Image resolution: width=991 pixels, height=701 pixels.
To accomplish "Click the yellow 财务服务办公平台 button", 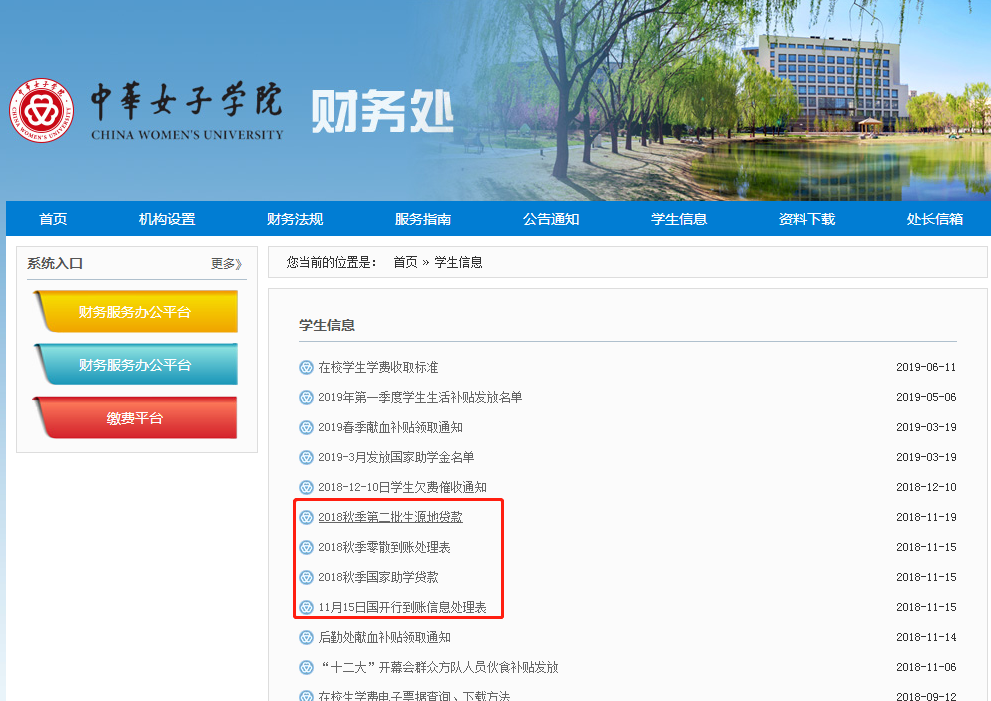I will pos(135,312).
